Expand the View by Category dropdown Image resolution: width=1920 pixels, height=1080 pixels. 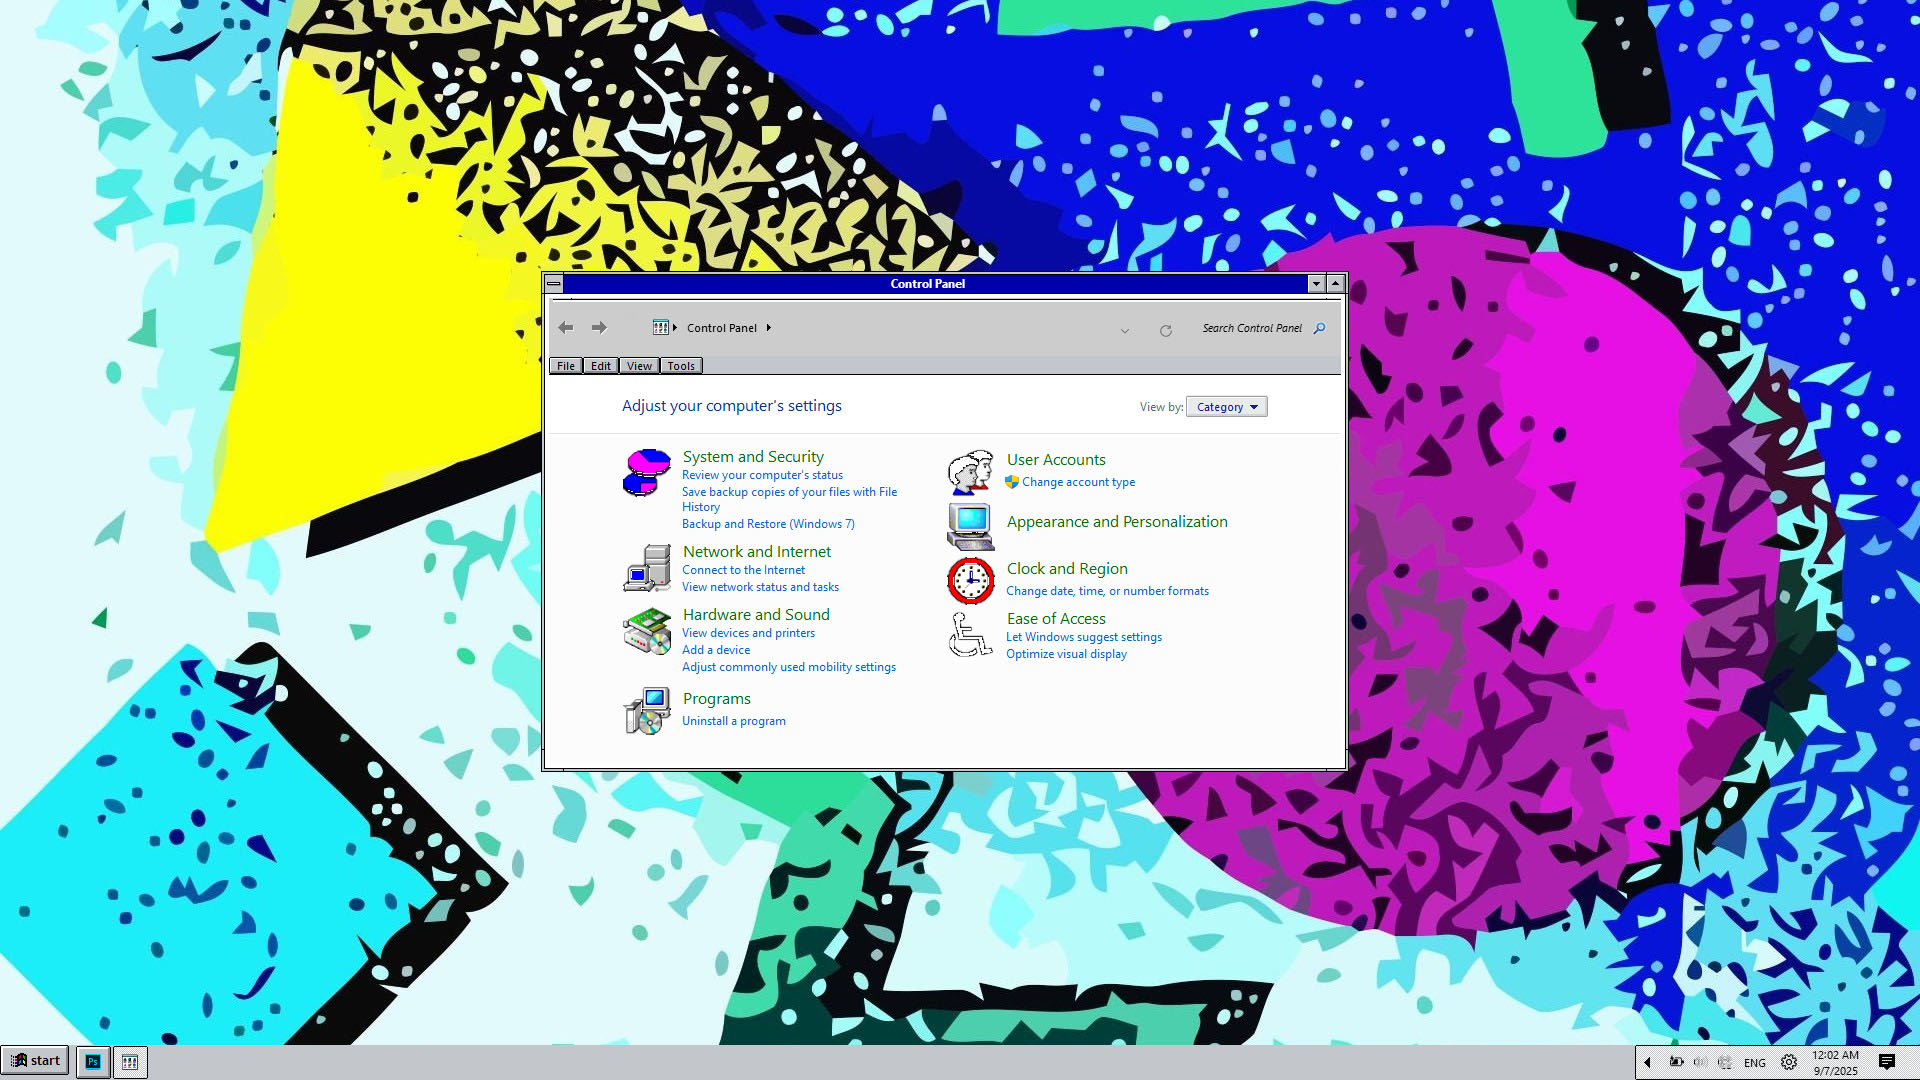click(1226, 407)
